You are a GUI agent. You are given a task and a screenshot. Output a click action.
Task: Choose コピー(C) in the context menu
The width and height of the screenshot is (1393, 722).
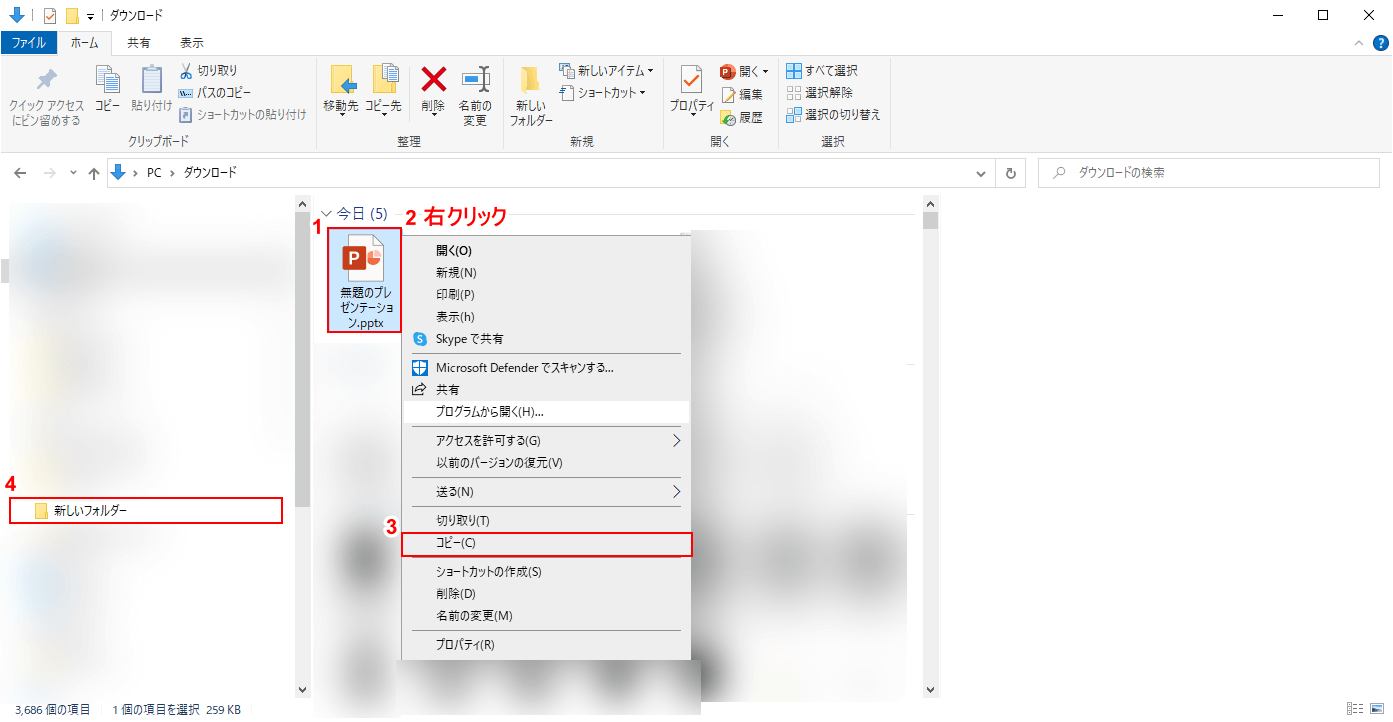(546, 543)
